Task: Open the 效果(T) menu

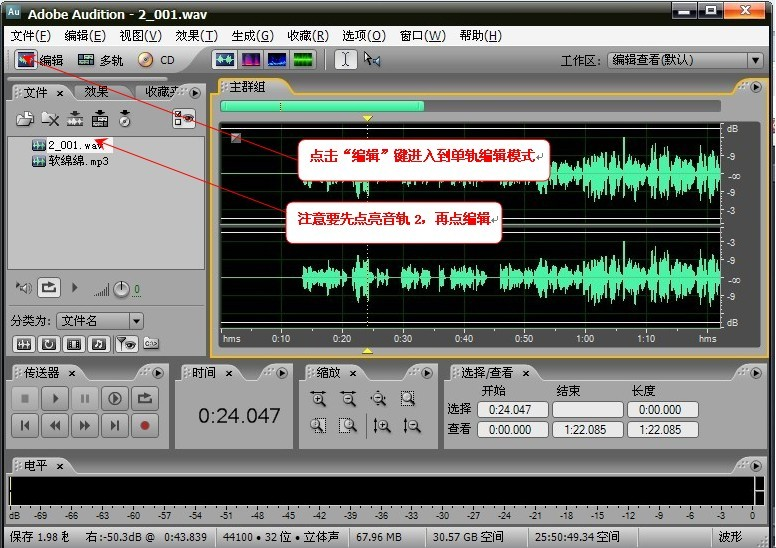Action: (x=196, y=36)
